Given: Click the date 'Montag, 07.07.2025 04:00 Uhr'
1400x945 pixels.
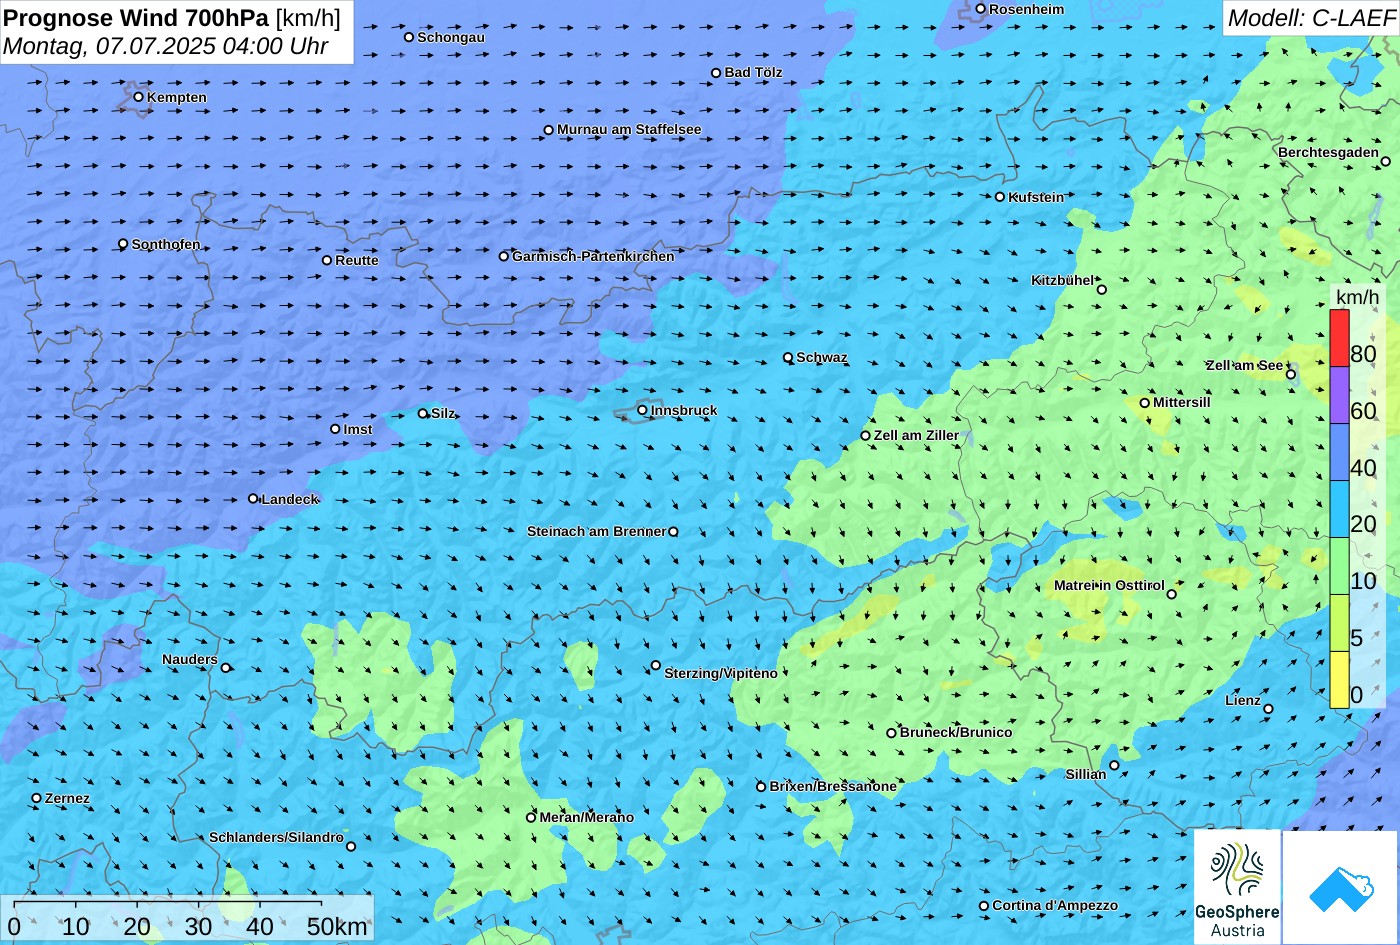Looking at the screenshot, I should coord(166,46).
